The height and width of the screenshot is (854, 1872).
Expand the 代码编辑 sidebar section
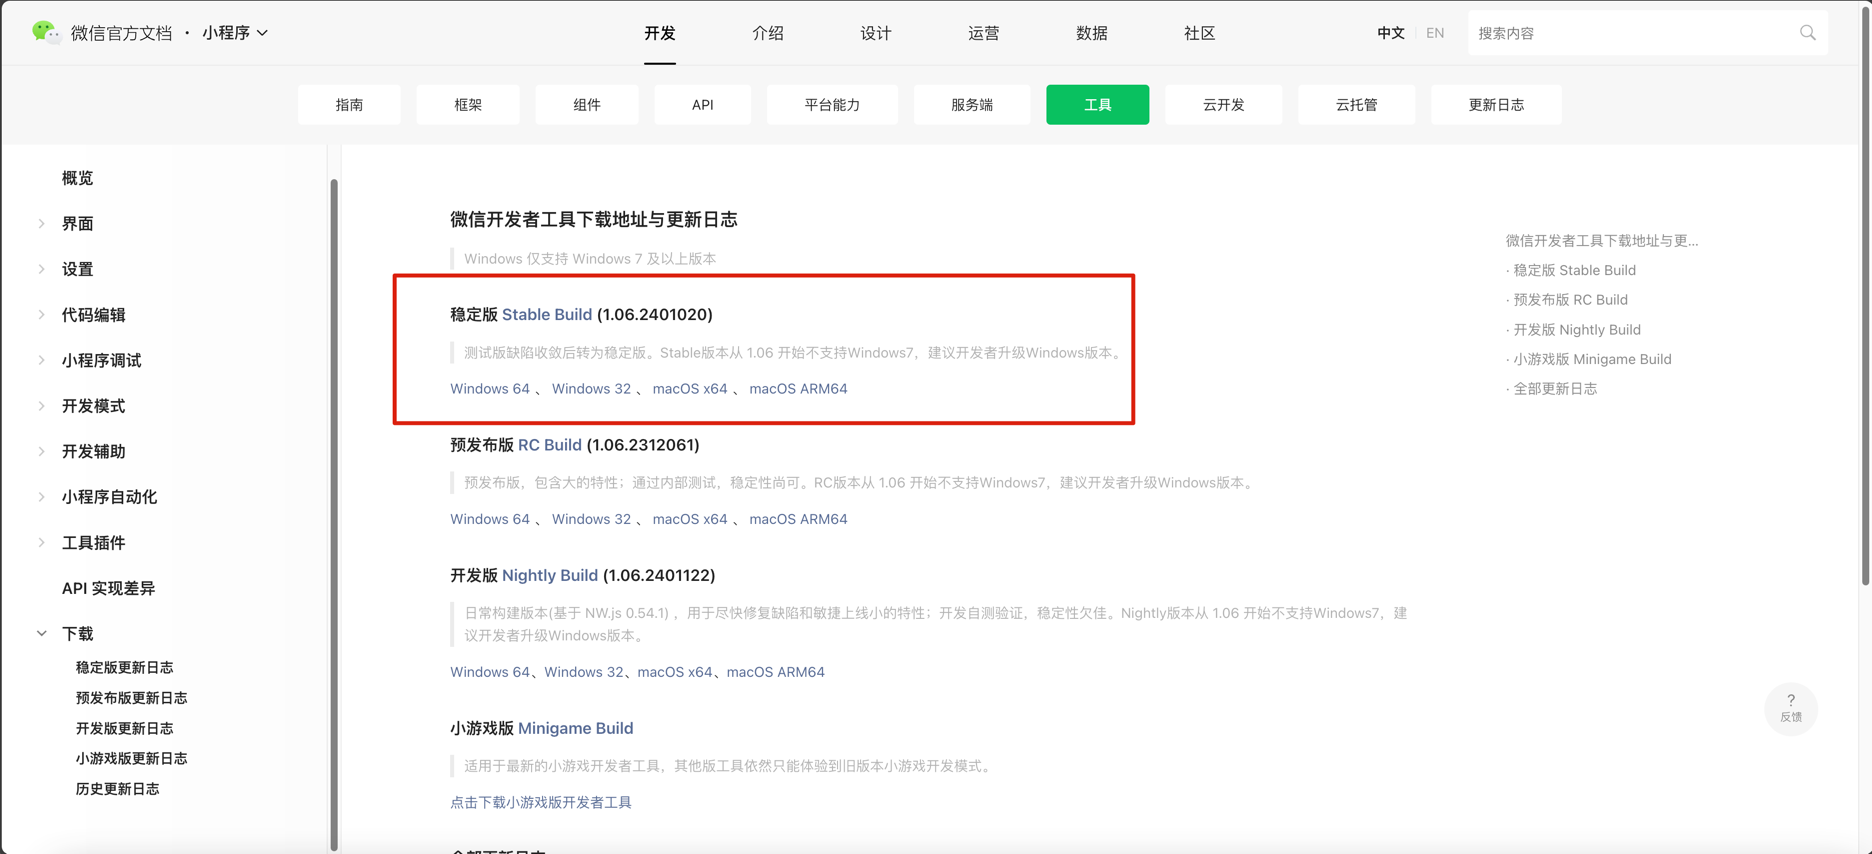tap(42, 314)
